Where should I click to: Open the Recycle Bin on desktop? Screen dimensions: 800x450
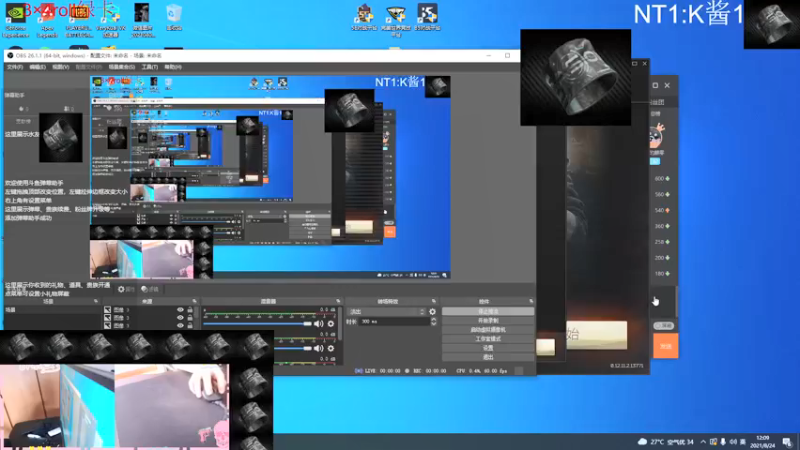pyautogui.click(x=174, y=18)
